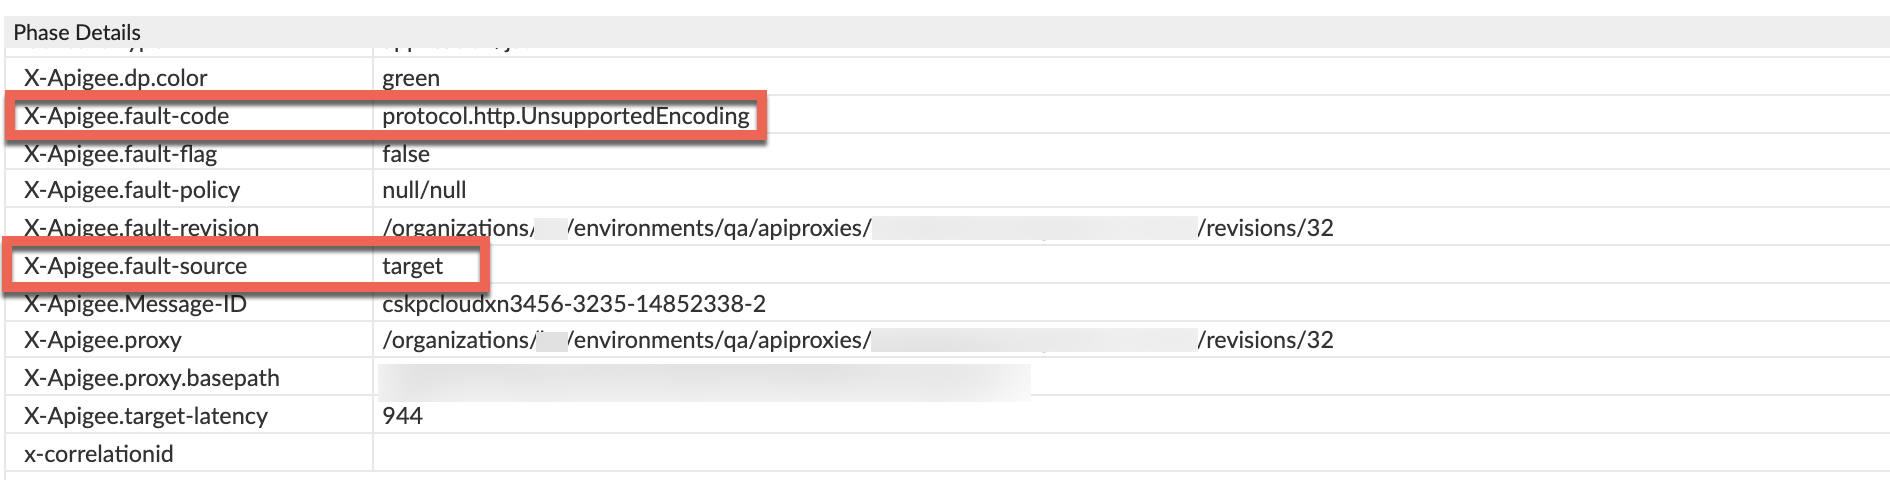Select the X-Apigee.fault-code header name
The height and width of the screenshot is (480, 1890).
127,116
